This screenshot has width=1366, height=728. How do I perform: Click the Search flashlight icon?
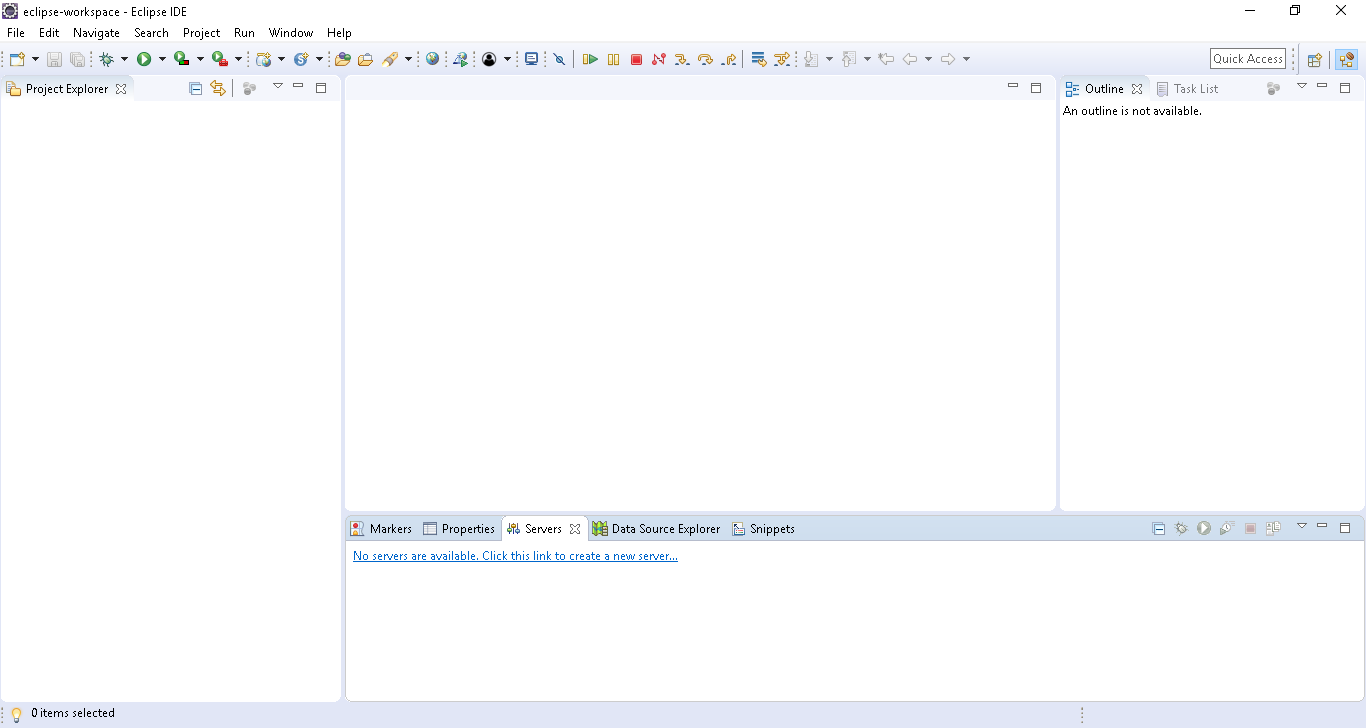pos(390,59)
